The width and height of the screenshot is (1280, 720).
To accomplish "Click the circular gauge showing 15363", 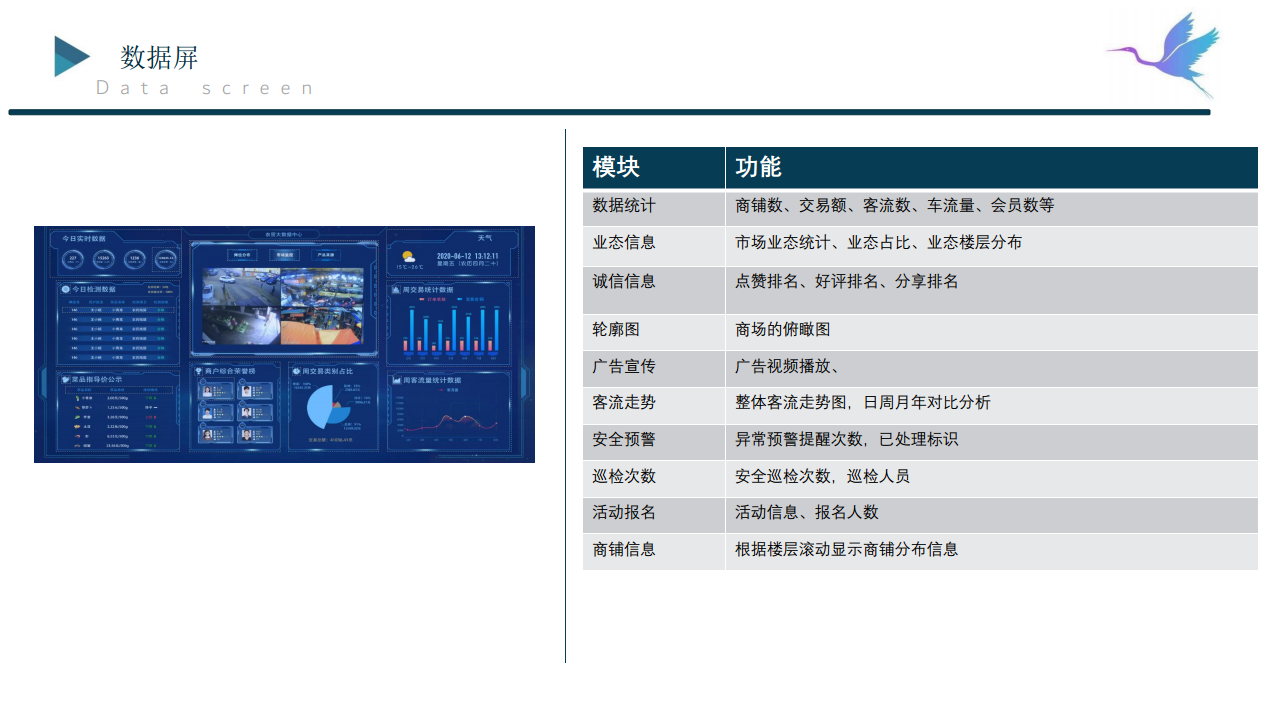I will [104, 259].
